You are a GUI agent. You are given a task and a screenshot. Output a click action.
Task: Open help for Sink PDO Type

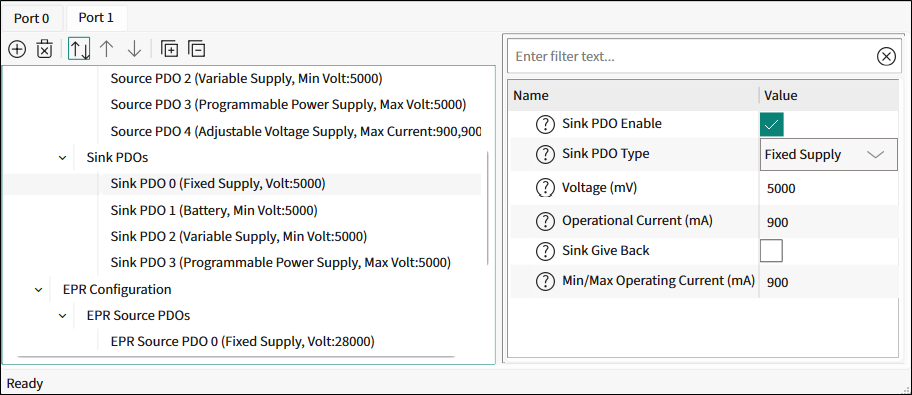[x=545, y=154]
